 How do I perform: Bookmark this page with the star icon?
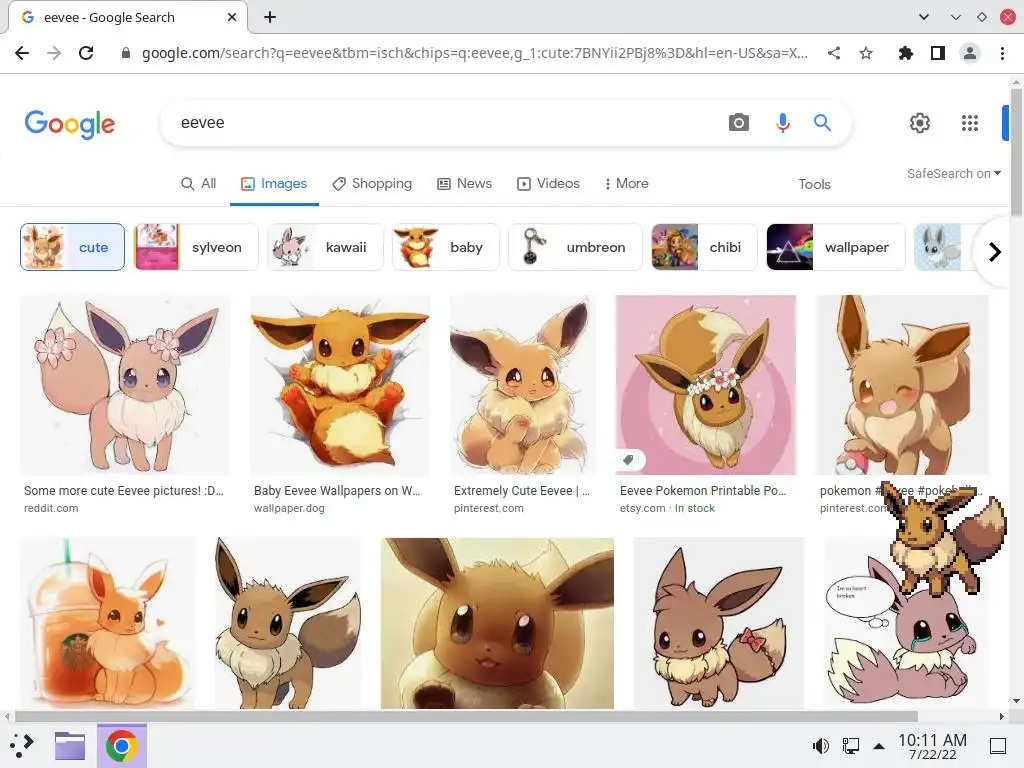865,53
